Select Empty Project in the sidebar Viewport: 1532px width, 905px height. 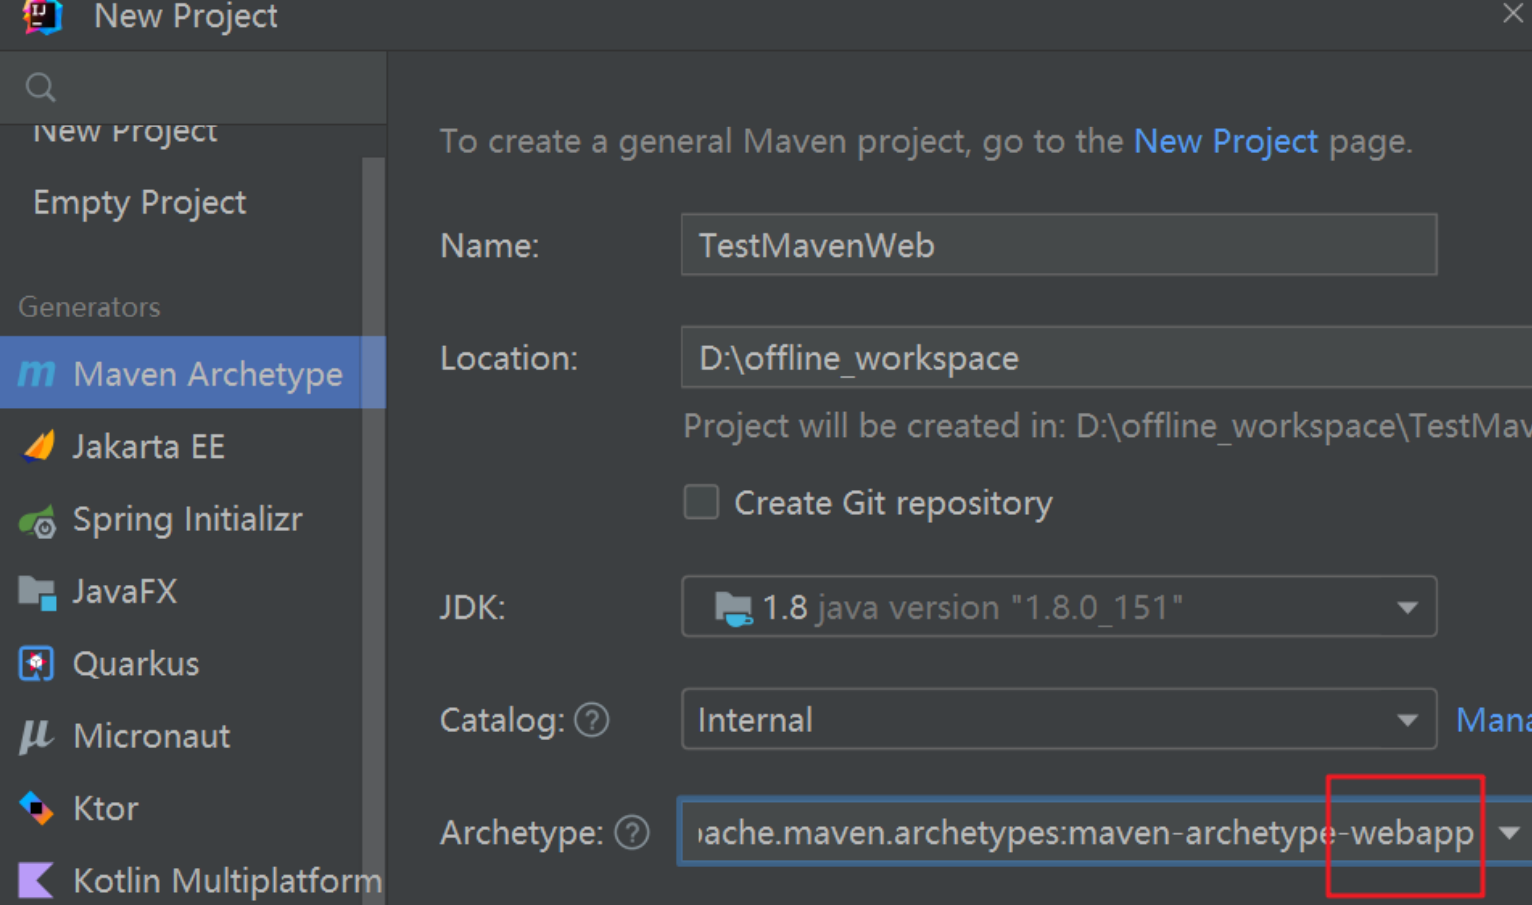coord(140,202)
